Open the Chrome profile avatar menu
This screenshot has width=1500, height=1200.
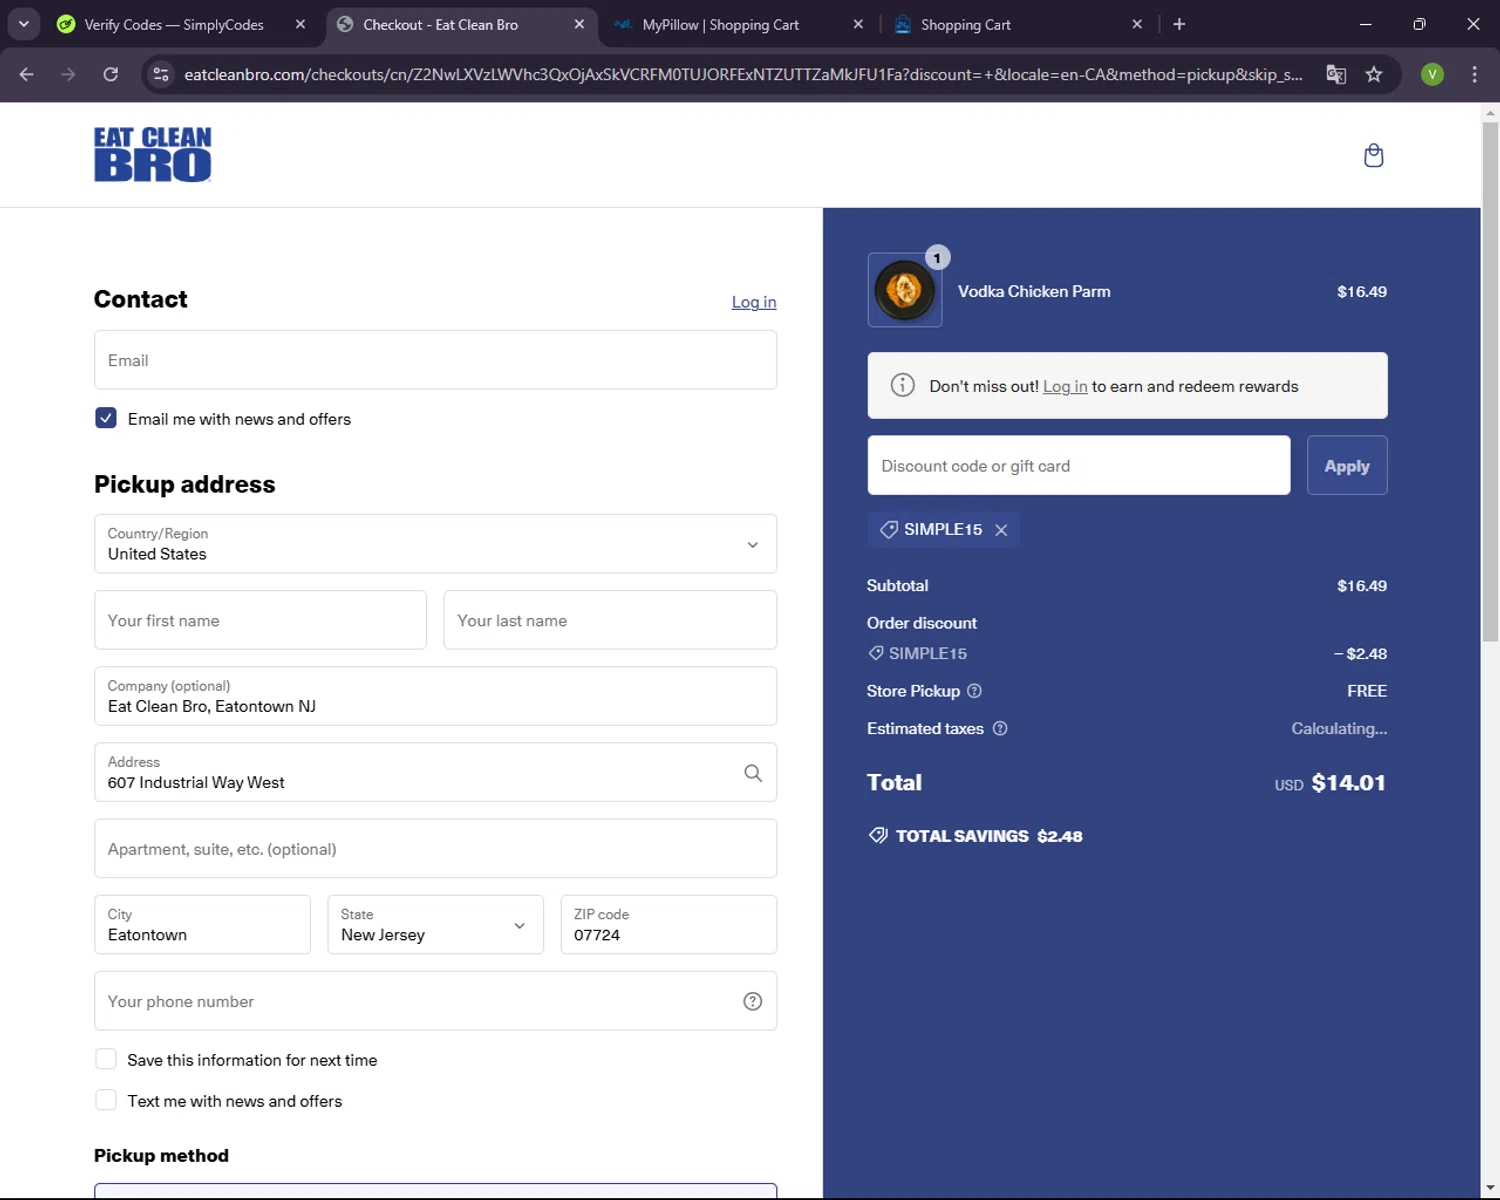pos(1432,74)
